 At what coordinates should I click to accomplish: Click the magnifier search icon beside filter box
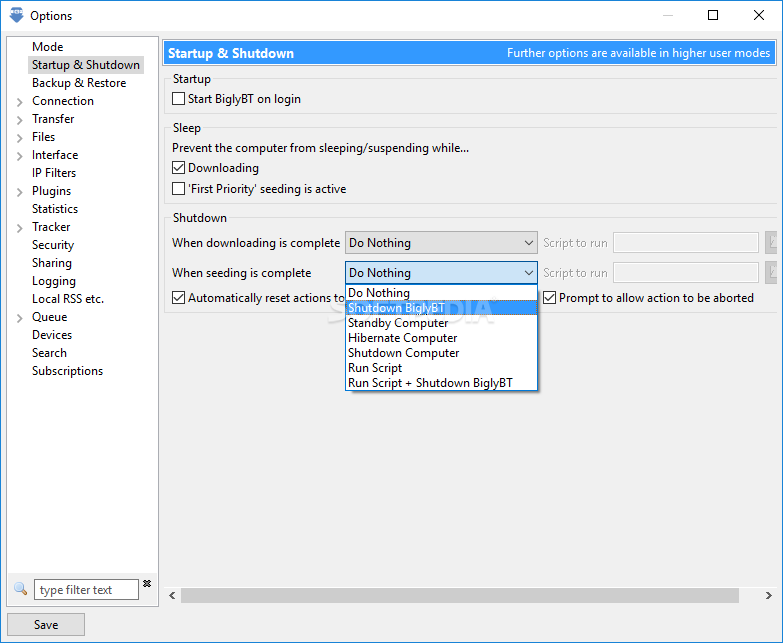pos(20,589)
